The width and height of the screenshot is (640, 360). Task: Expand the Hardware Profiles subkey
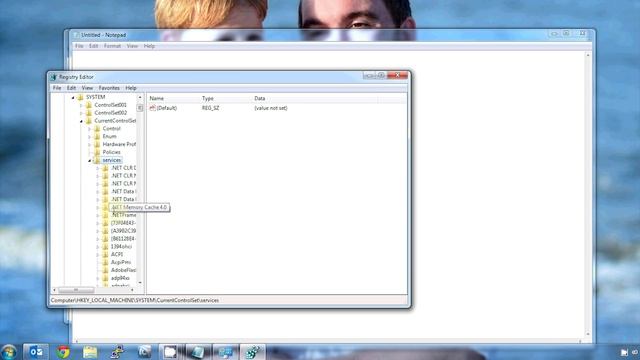[x=89, y=144]
